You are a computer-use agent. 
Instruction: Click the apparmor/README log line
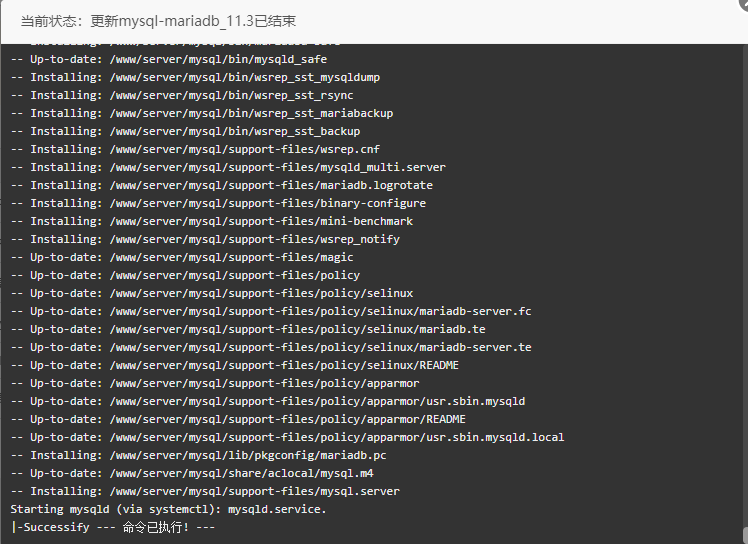[x=238, y=419]
